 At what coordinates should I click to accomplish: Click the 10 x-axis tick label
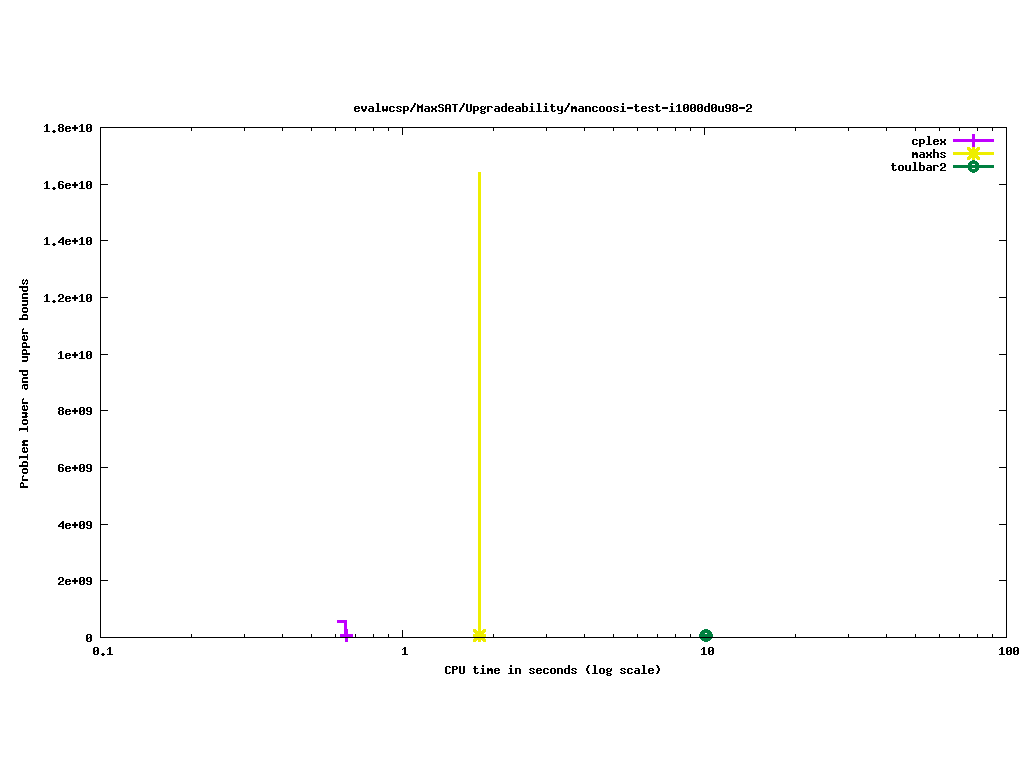click(x=705, y=651)
